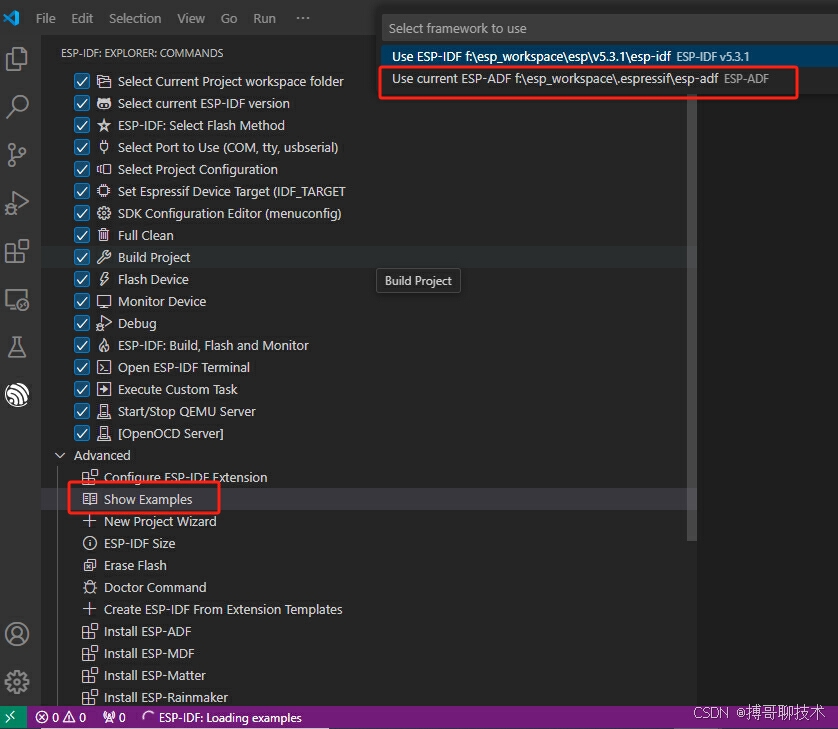Screen dimensions: 838x729
Task: Expand the menu bar overflow ellipsis
Action: pos(303,18)
